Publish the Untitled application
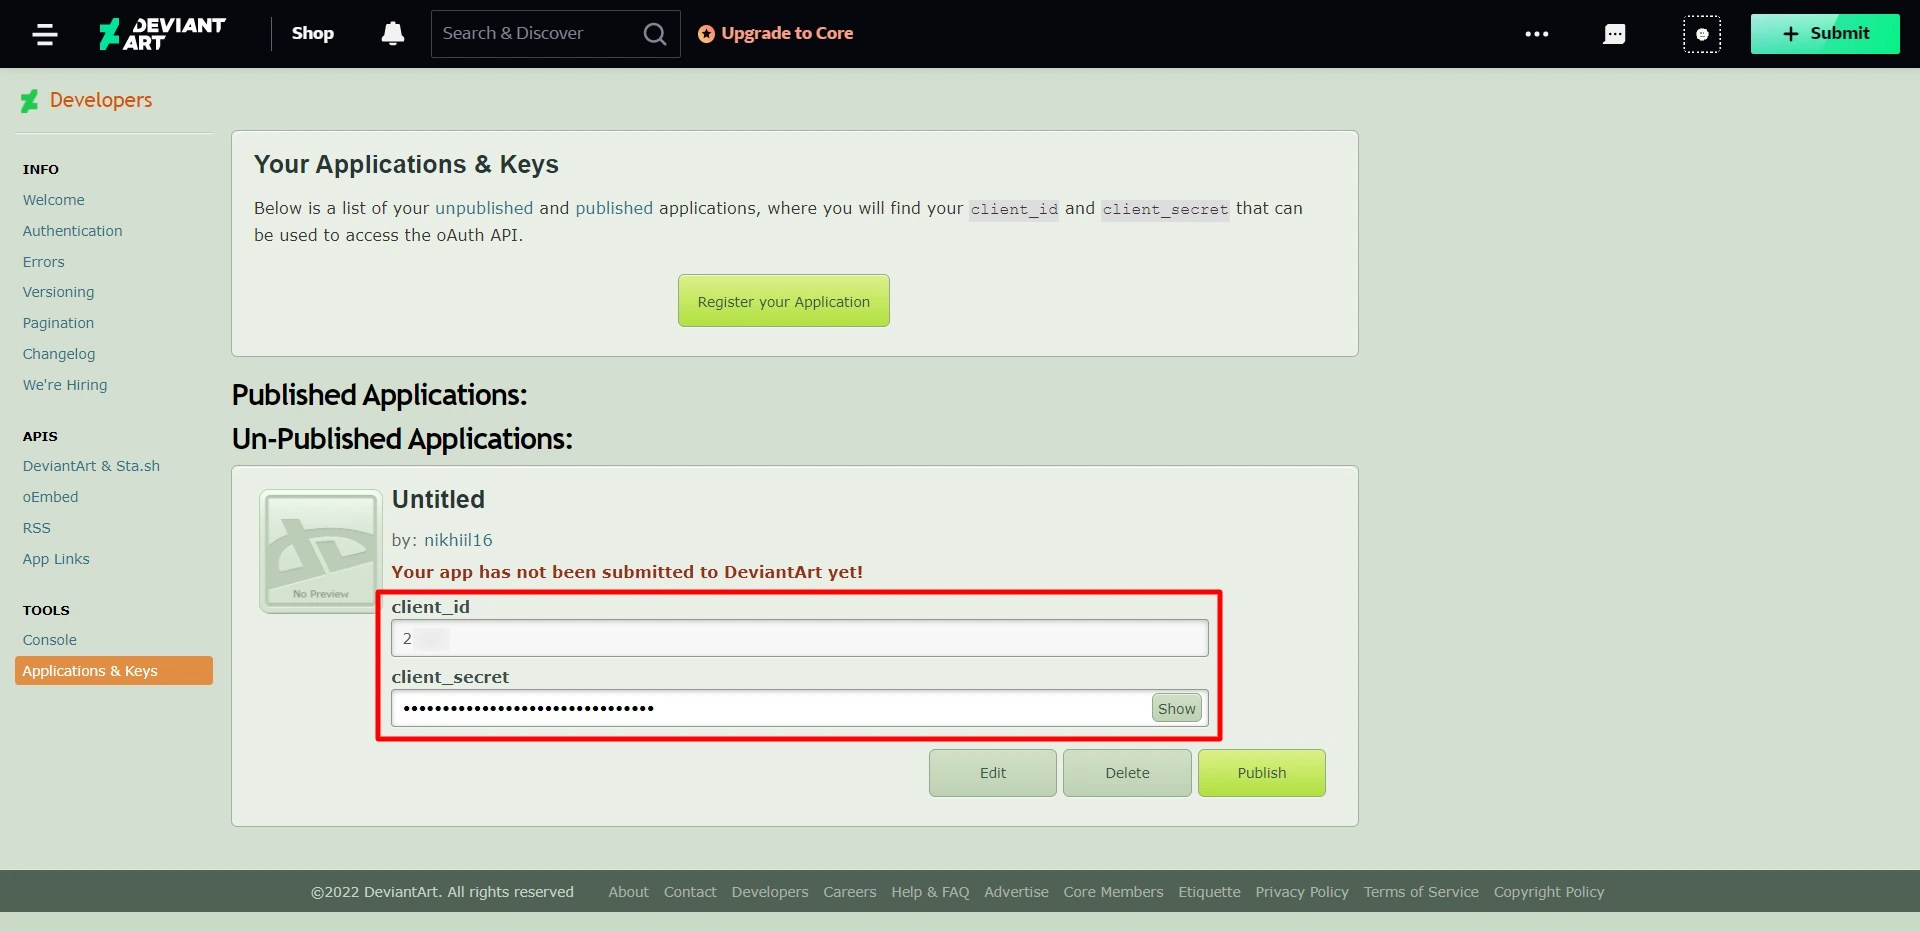The width and height of the screenshot is (1920, 932). [1261, 772]
